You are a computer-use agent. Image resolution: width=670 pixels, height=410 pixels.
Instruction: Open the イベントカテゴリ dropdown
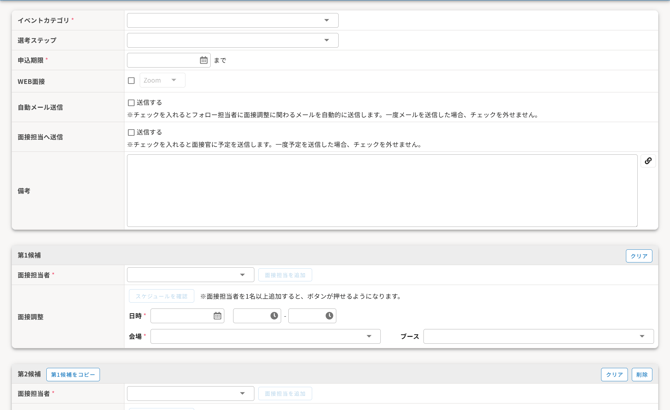[x=232, y=20]
